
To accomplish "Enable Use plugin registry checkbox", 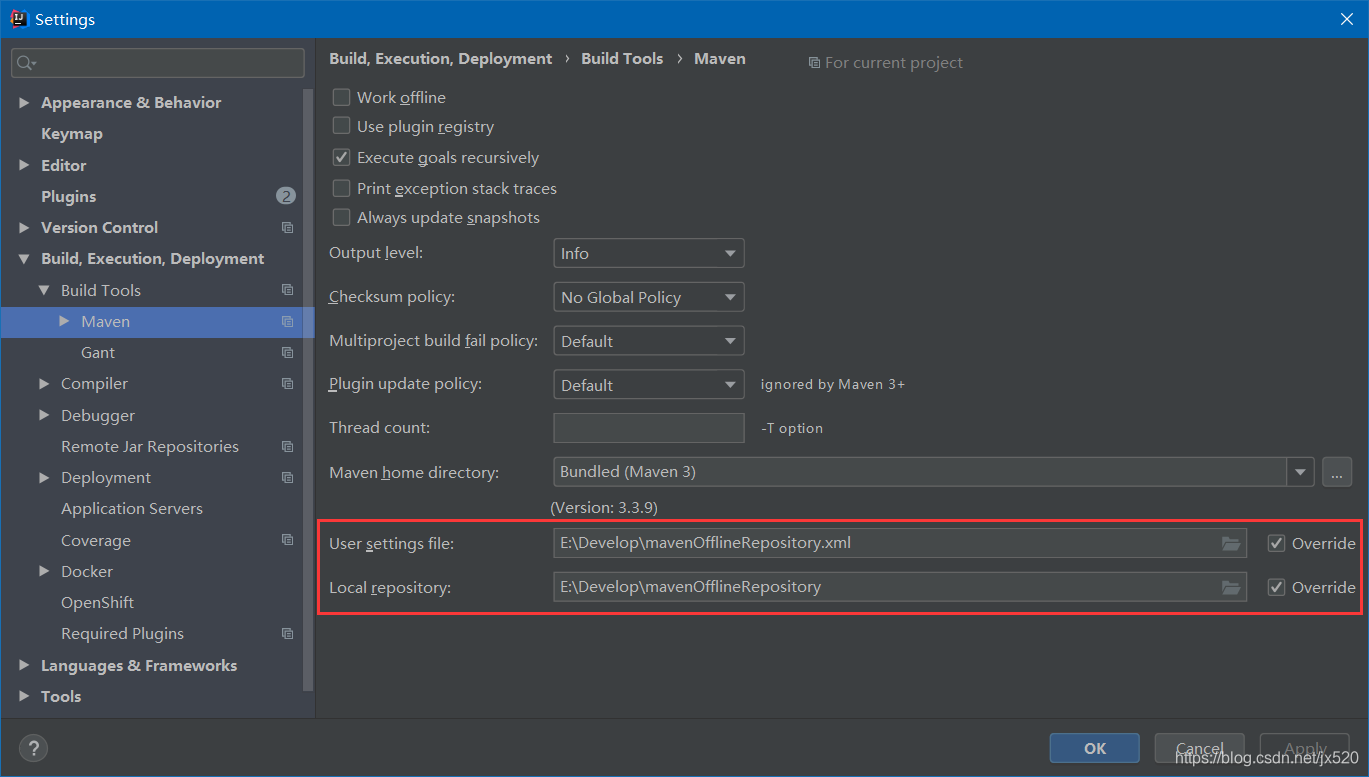I will coord(341,126).
